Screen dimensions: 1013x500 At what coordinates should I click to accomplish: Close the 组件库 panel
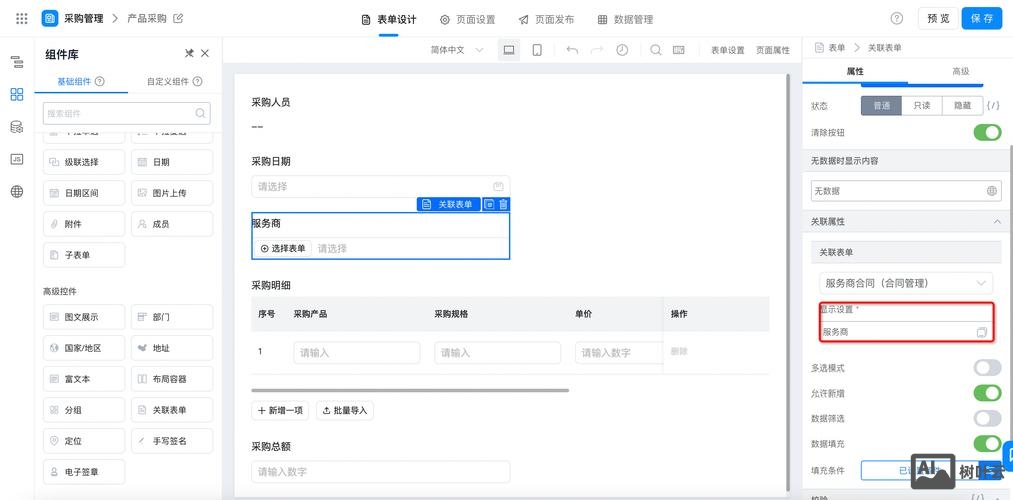click(205, 54)
